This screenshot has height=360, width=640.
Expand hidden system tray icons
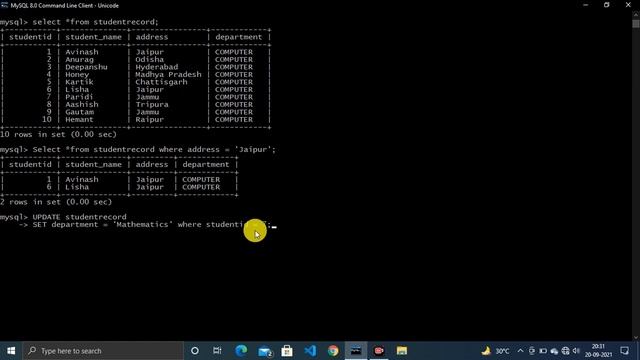pos(520,351)
